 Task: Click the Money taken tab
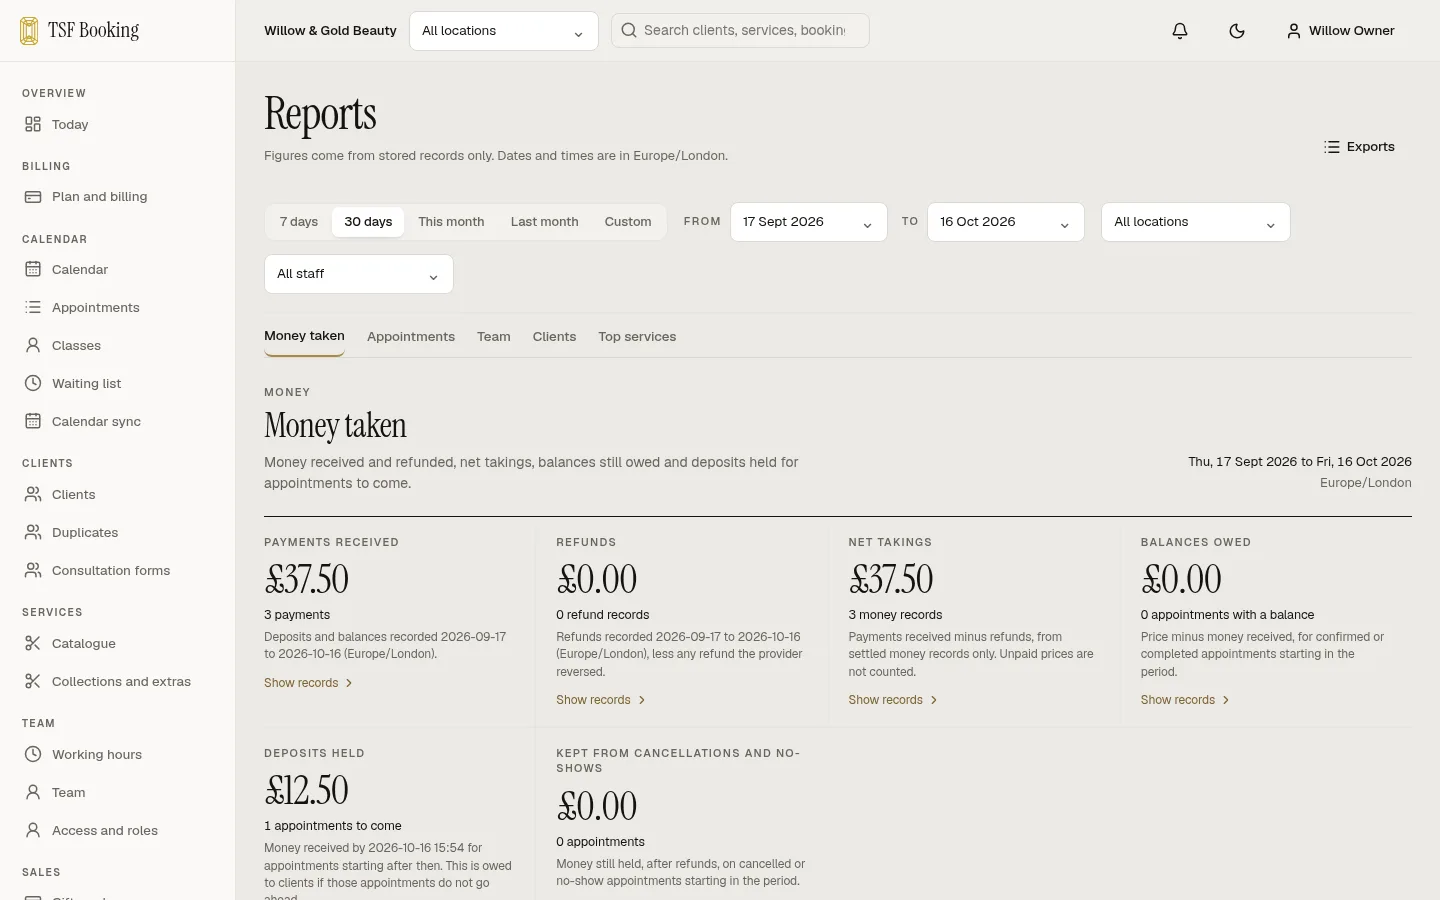point(304,336)
